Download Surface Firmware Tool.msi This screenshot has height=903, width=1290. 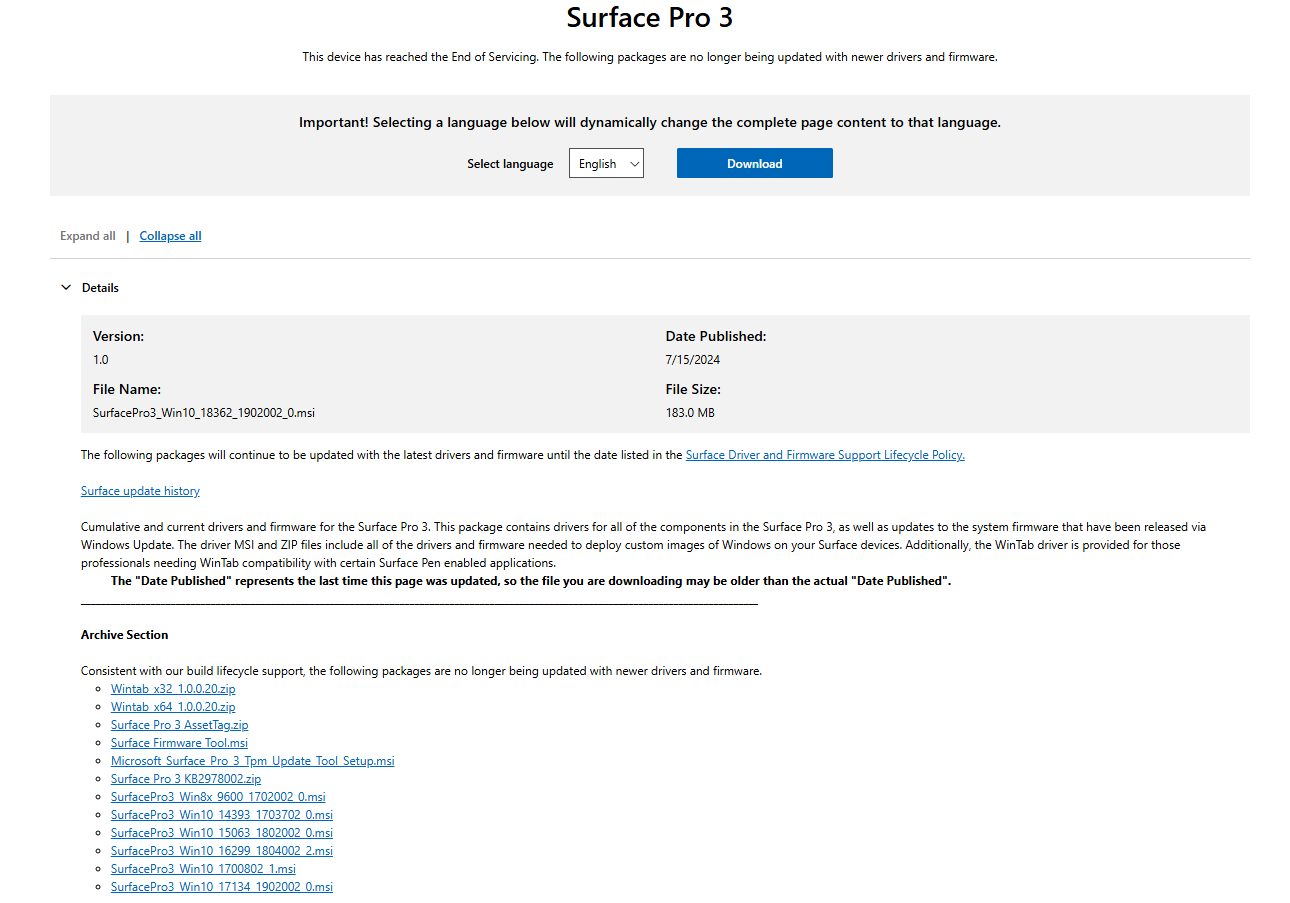pos(179,743)
